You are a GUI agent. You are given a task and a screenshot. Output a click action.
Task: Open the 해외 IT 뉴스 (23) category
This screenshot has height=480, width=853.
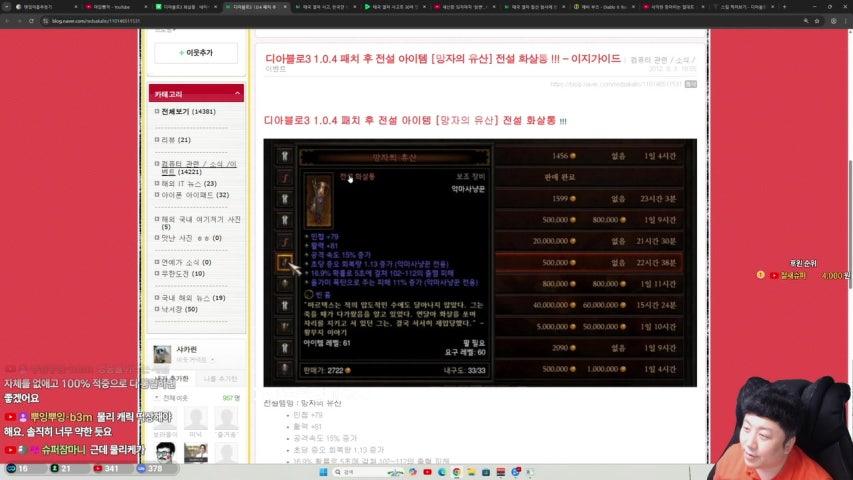pos(189,184)
